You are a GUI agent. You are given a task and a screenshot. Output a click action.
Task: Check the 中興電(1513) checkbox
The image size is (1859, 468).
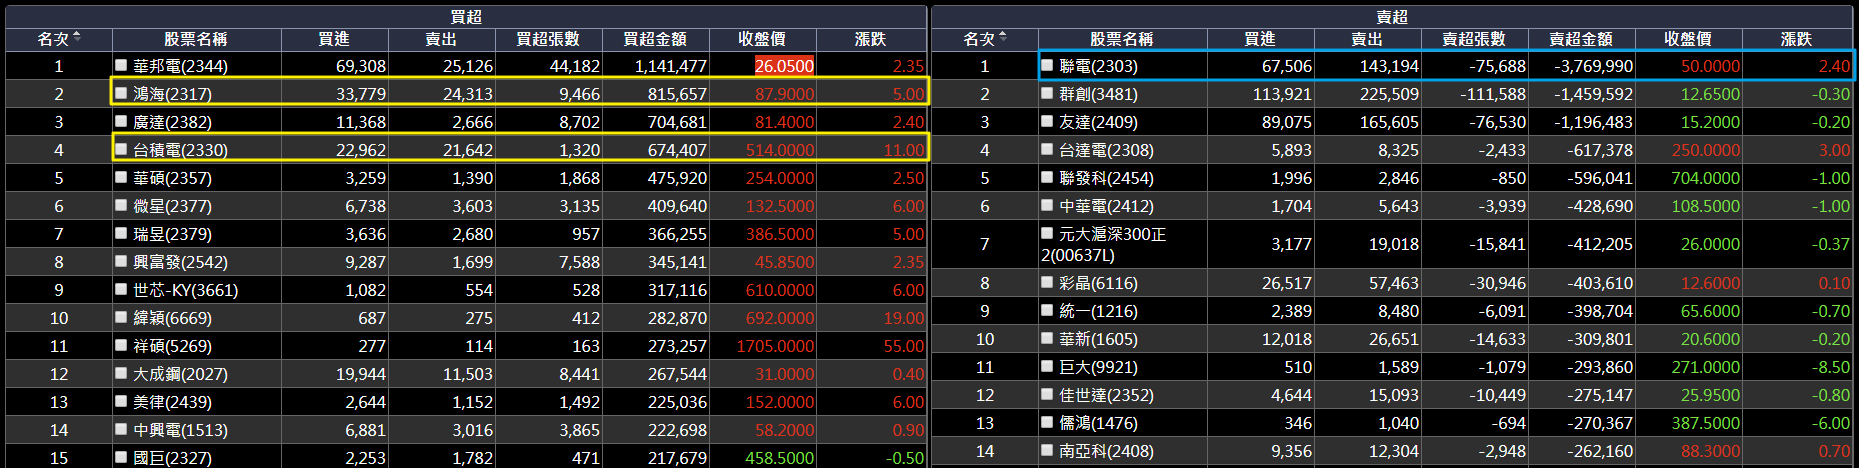(x=121, y=428)
